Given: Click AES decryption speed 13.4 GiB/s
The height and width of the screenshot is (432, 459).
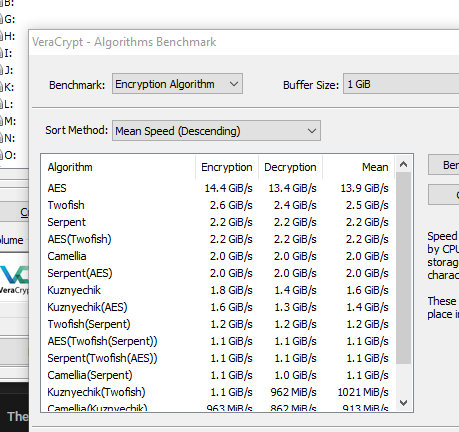Looking at the screenshot, I should (x=292, y=188).
